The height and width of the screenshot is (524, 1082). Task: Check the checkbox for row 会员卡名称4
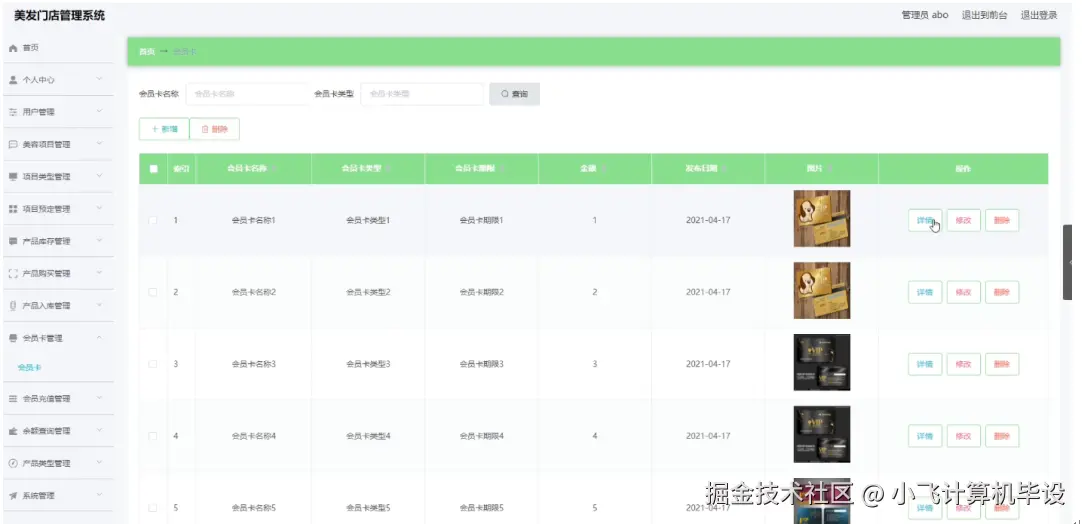tap(153, 436)
